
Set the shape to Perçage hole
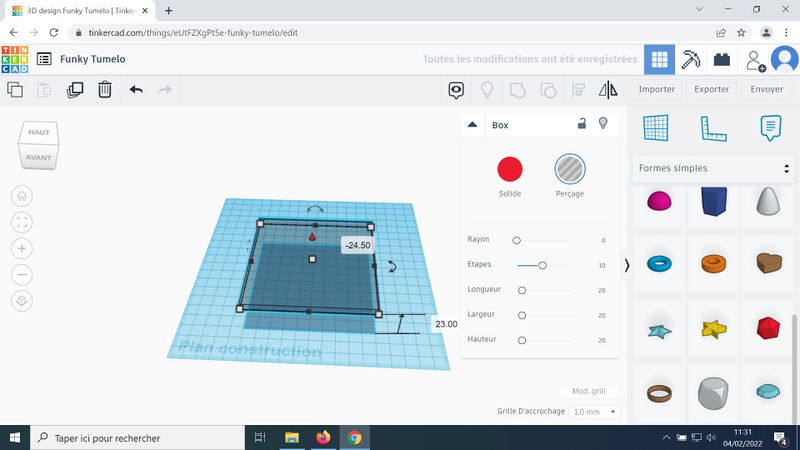click(570, 169)
